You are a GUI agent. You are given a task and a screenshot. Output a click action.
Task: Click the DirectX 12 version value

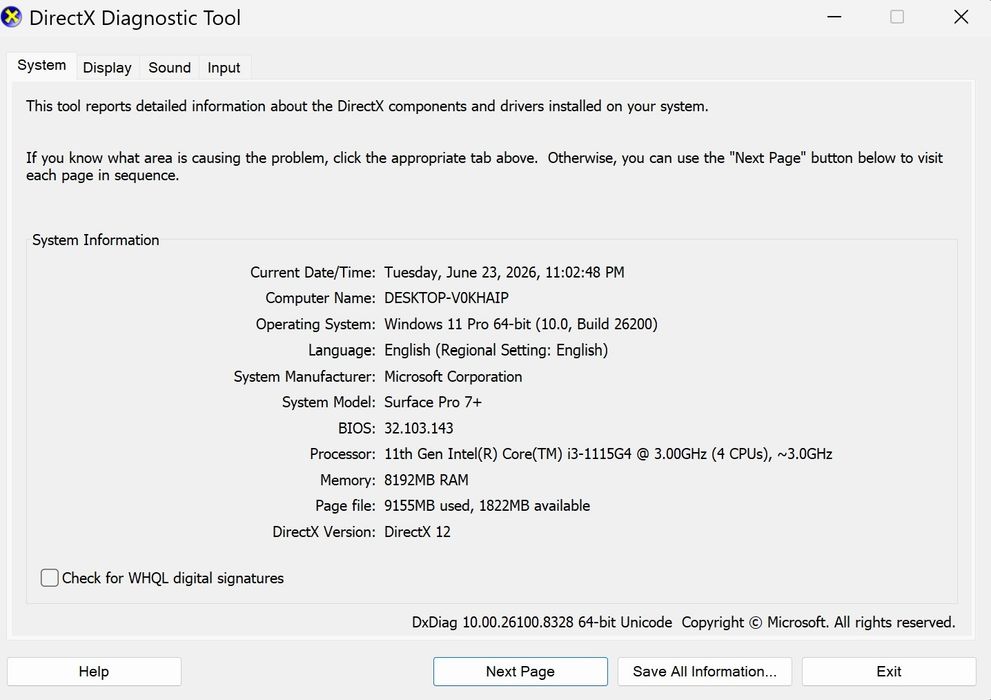[417, 532]
